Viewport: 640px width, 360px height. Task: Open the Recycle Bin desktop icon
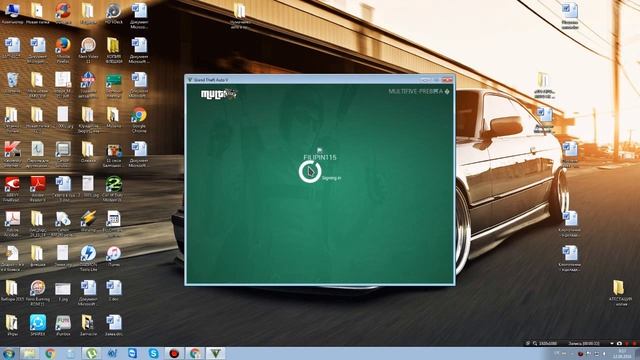coord(12,83)
